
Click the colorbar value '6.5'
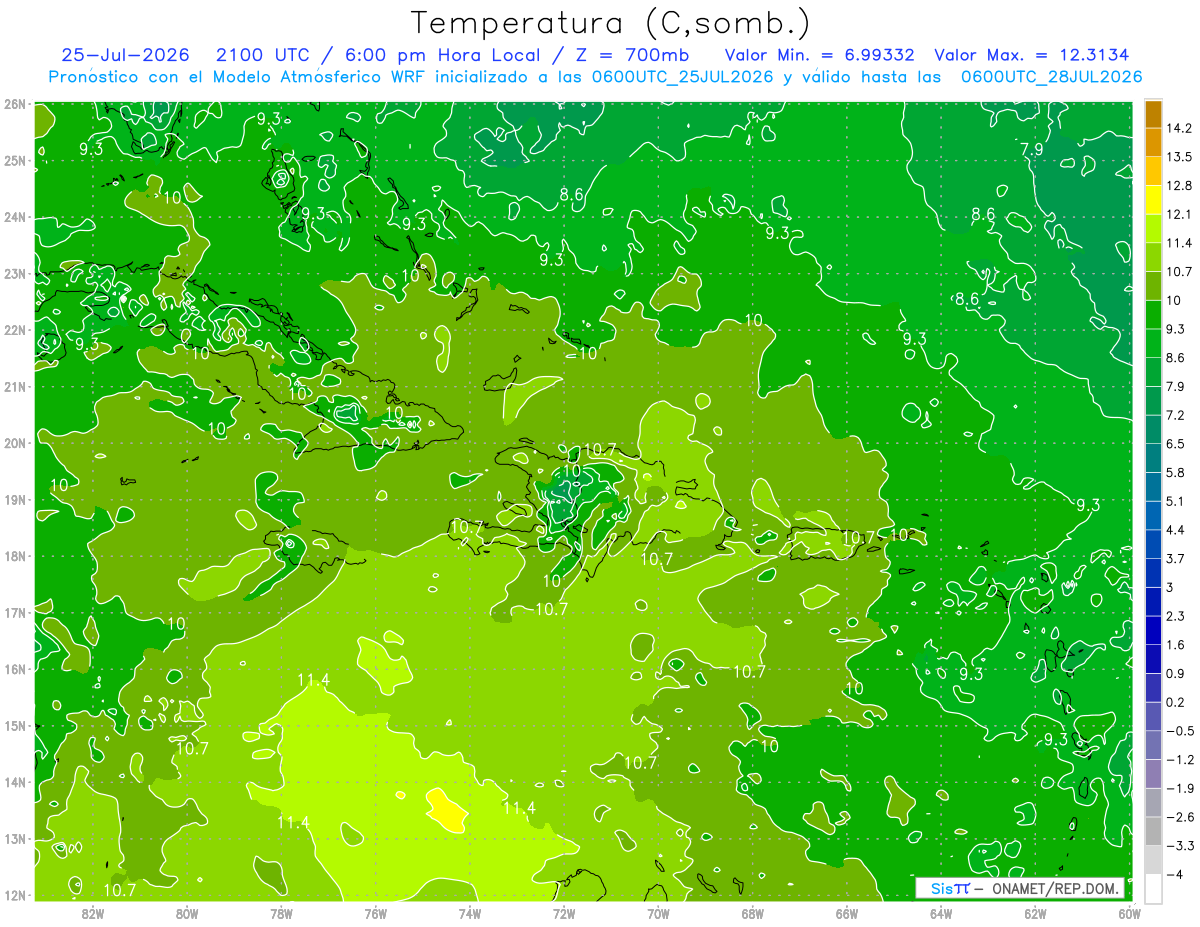(x=1176, y=443)
